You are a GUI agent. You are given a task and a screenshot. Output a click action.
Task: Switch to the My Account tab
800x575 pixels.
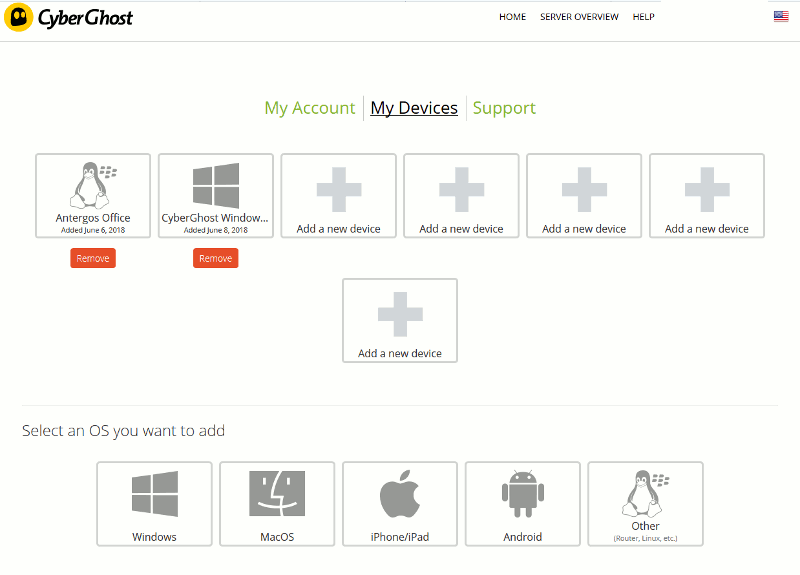310,108
